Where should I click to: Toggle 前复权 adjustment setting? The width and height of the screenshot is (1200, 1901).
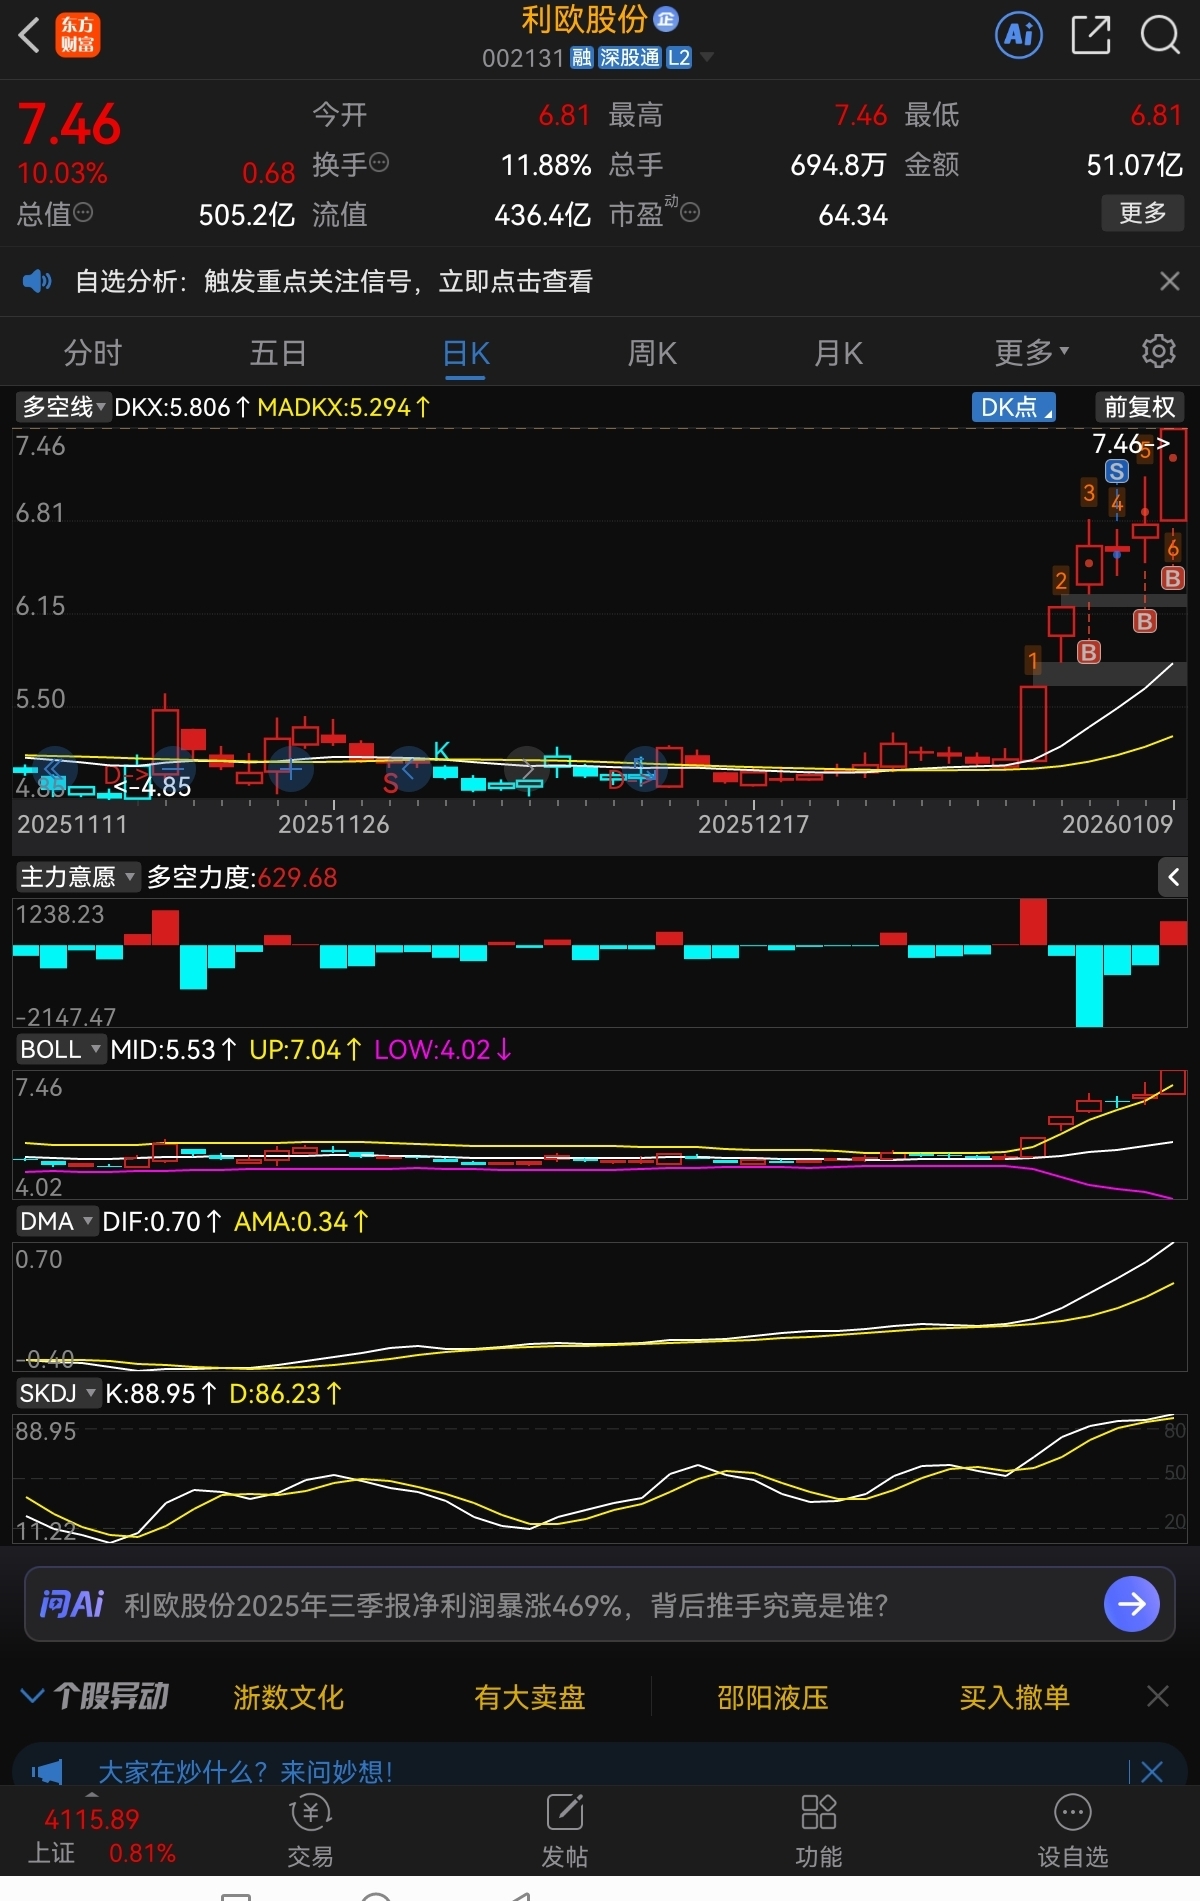(1139, 407)
